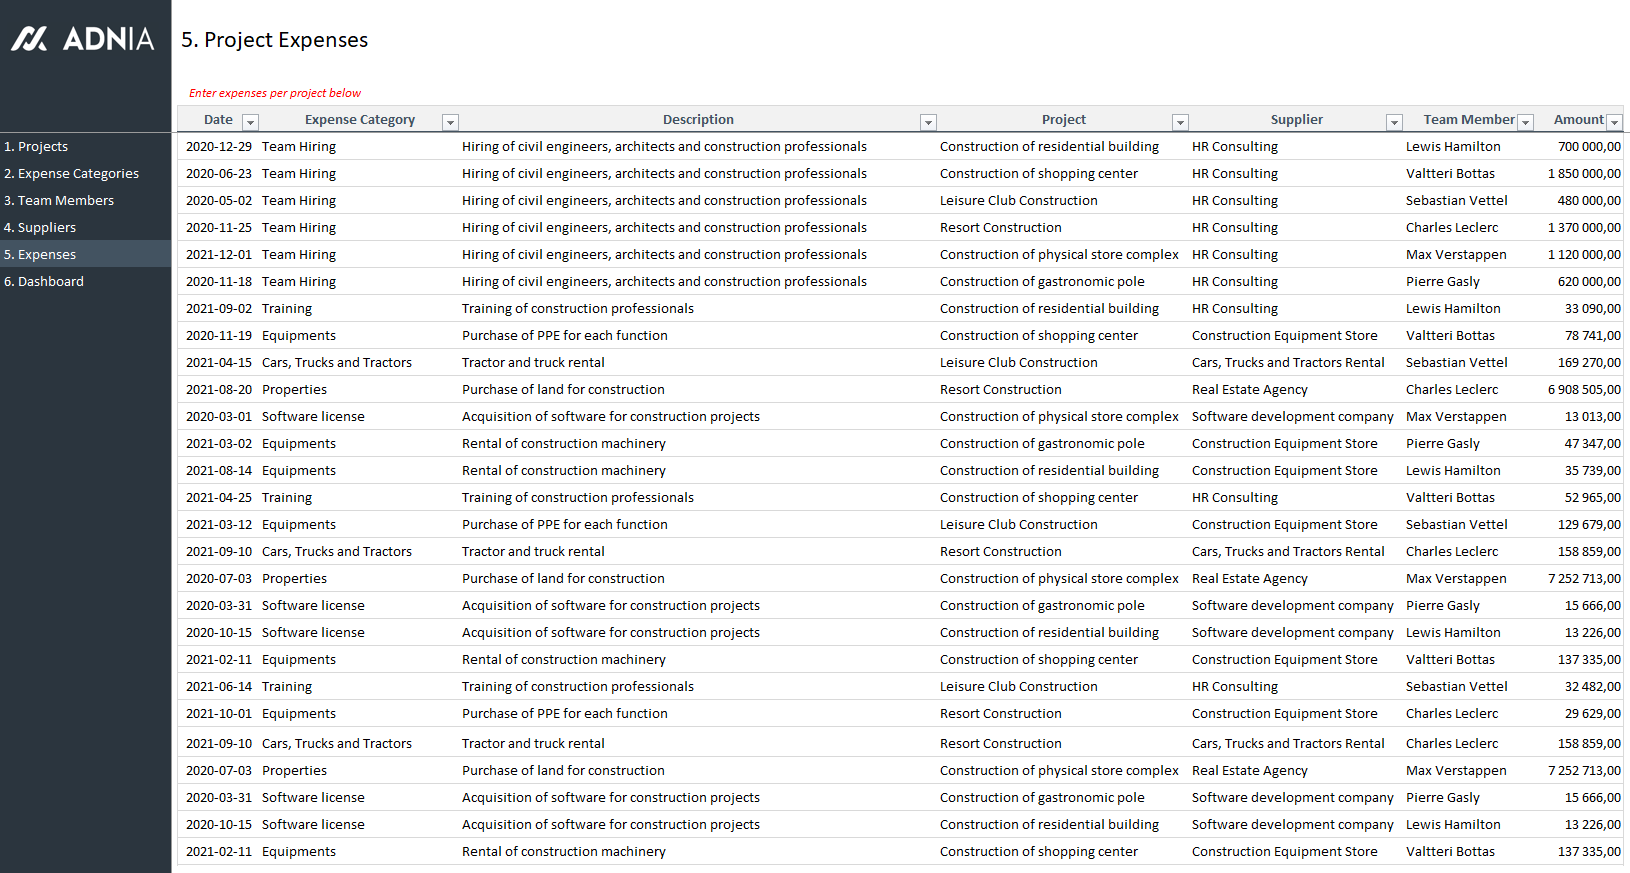The width and height of the screenshot is (1630, 873).
Task: Open the 3. Team Members page
Action: (x=59, y=201)
